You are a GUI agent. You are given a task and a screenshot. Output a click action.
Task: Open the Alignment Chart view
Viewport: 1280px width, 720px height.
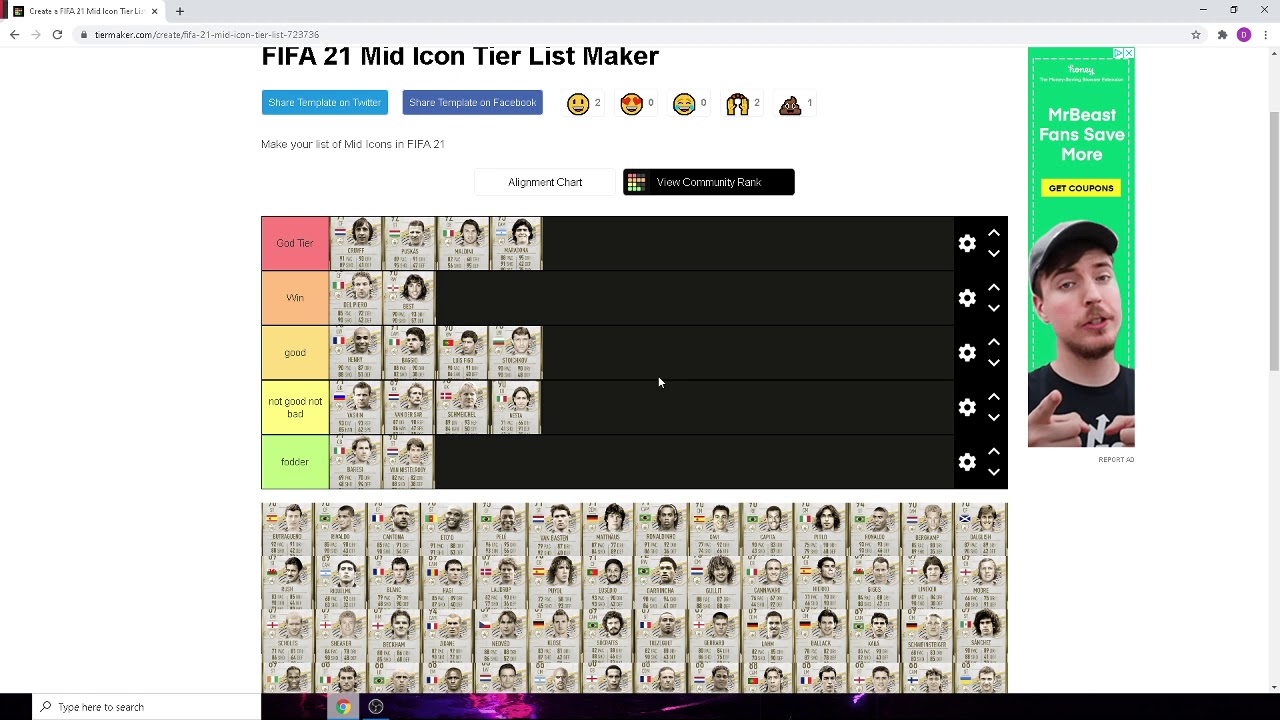coord(545,182)
